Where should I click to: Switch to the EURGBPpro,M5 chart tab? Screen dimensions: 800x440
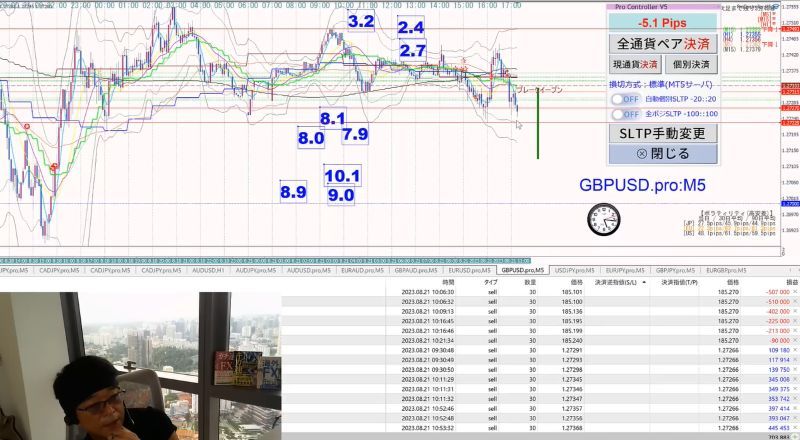[x=726, y=271]
